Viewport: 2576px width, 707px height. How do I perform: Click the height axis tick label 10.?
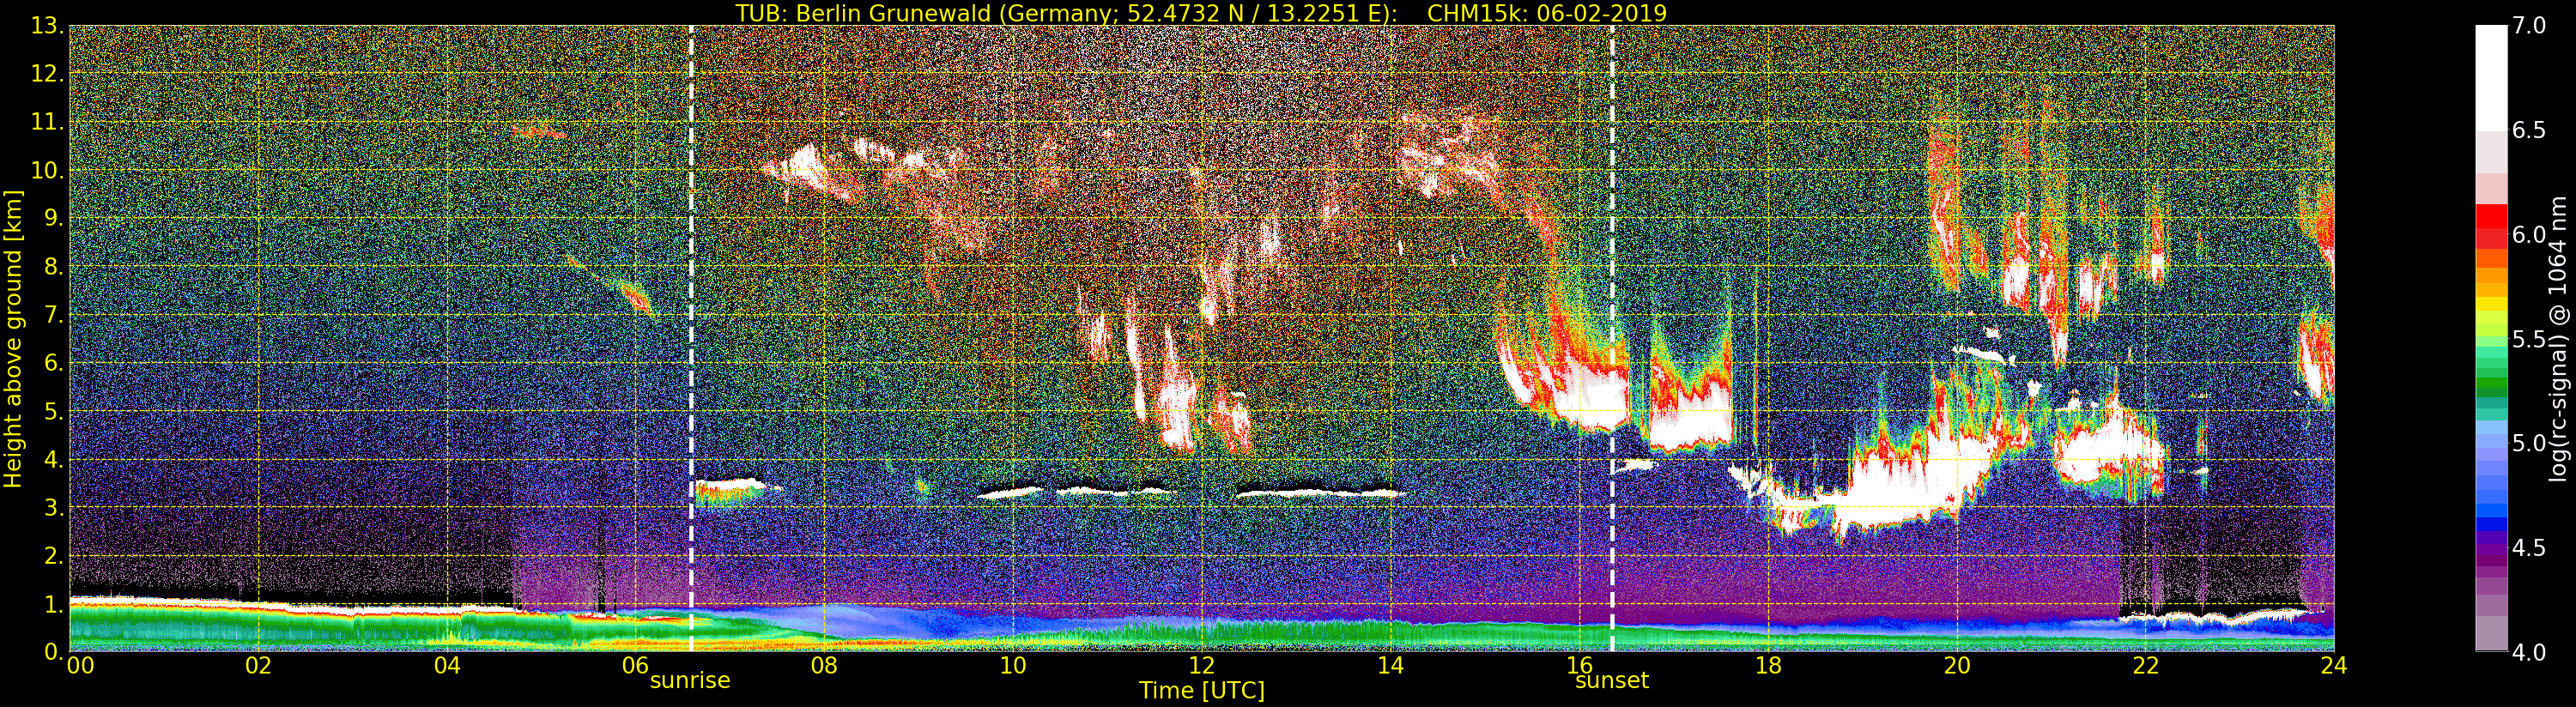[47, 170]
